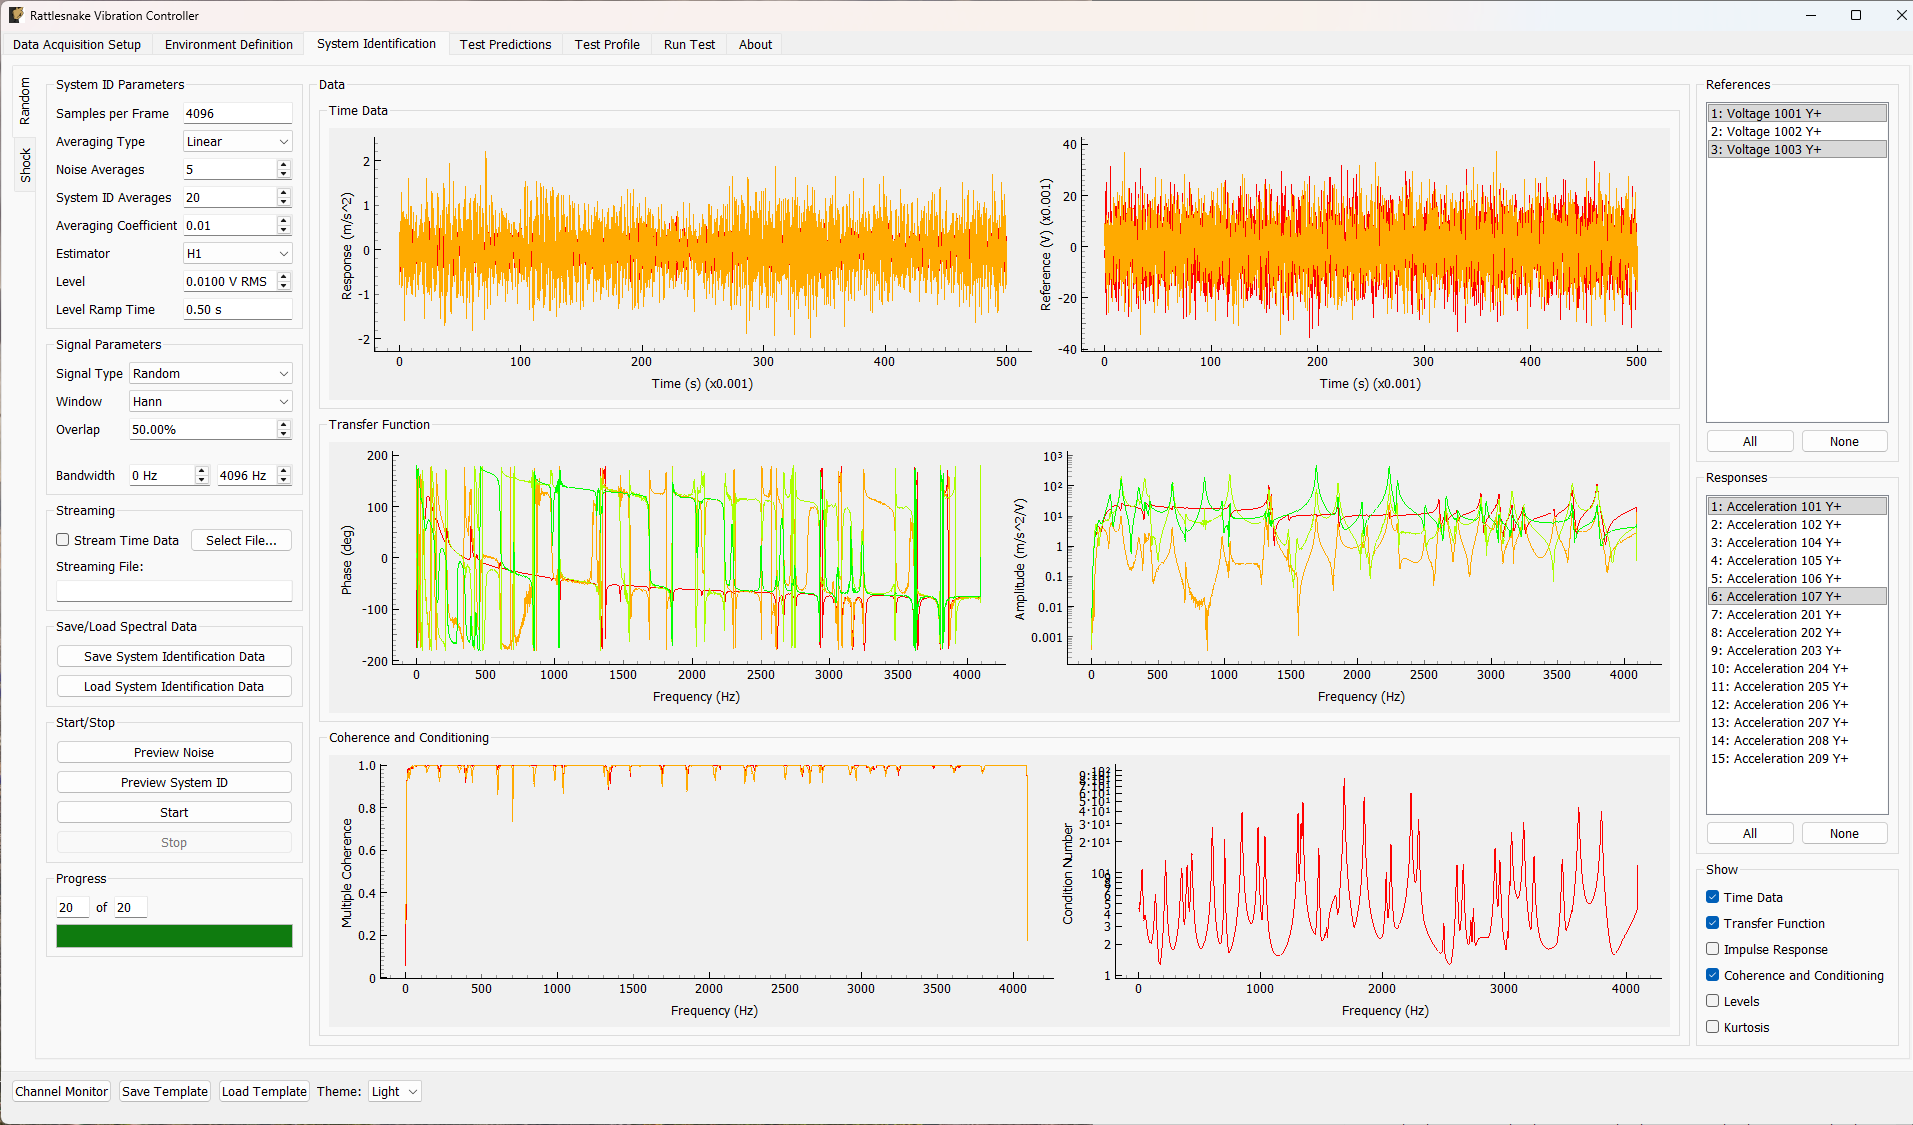Viewport: 1913px width, 1125px height.
Task: Select All references button
Action: coord(1750,441)
